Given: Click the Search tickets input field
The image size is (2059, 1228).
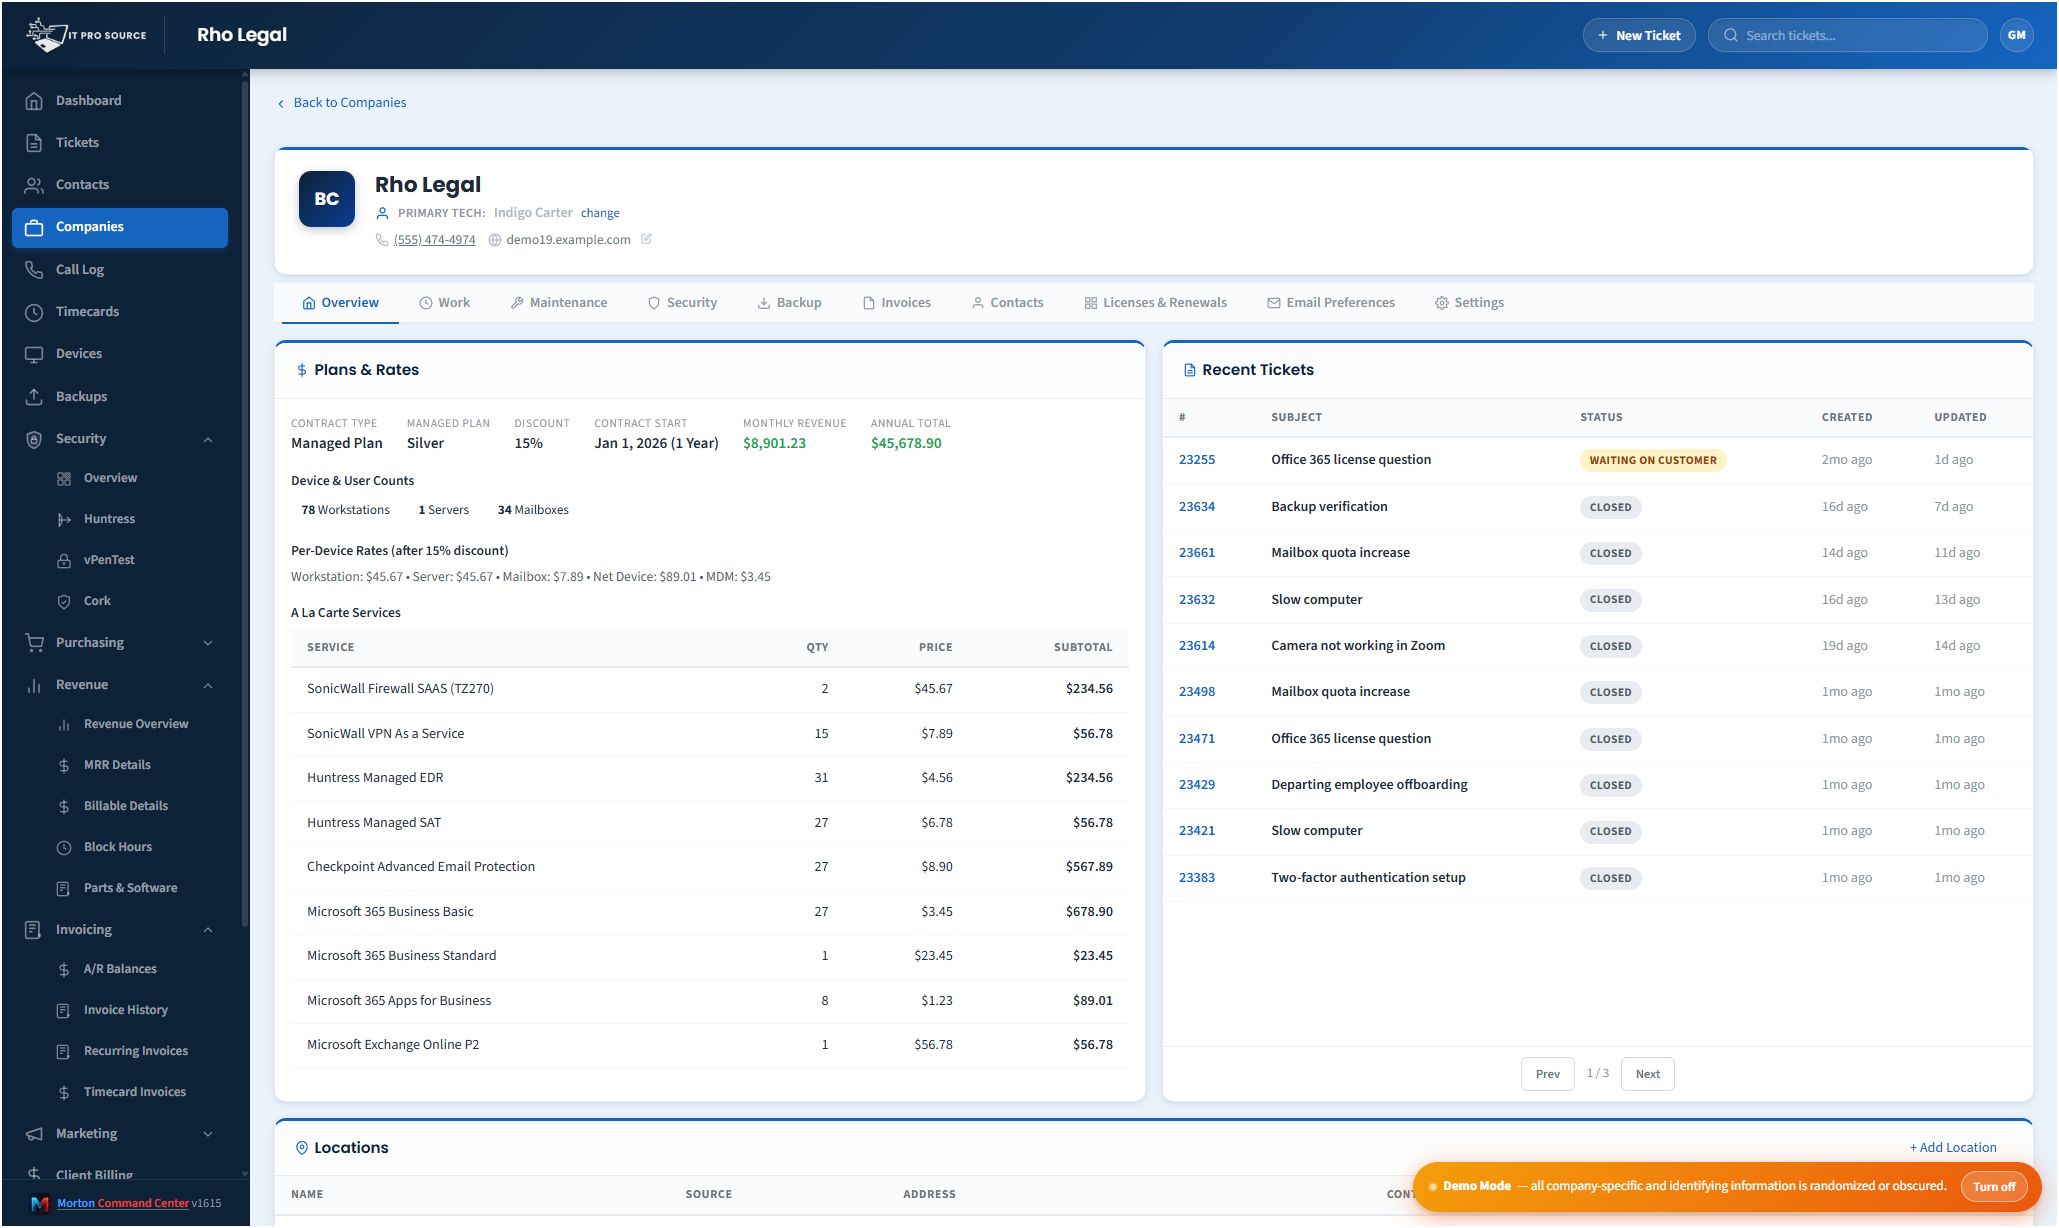Looking at the screenshot, I should click(x=1848, y=35).
